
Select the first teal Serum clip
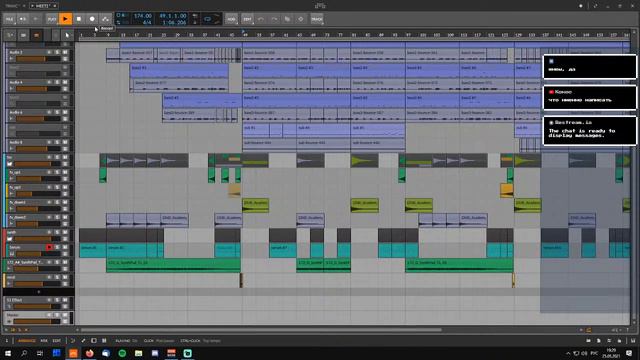(93, 250)
